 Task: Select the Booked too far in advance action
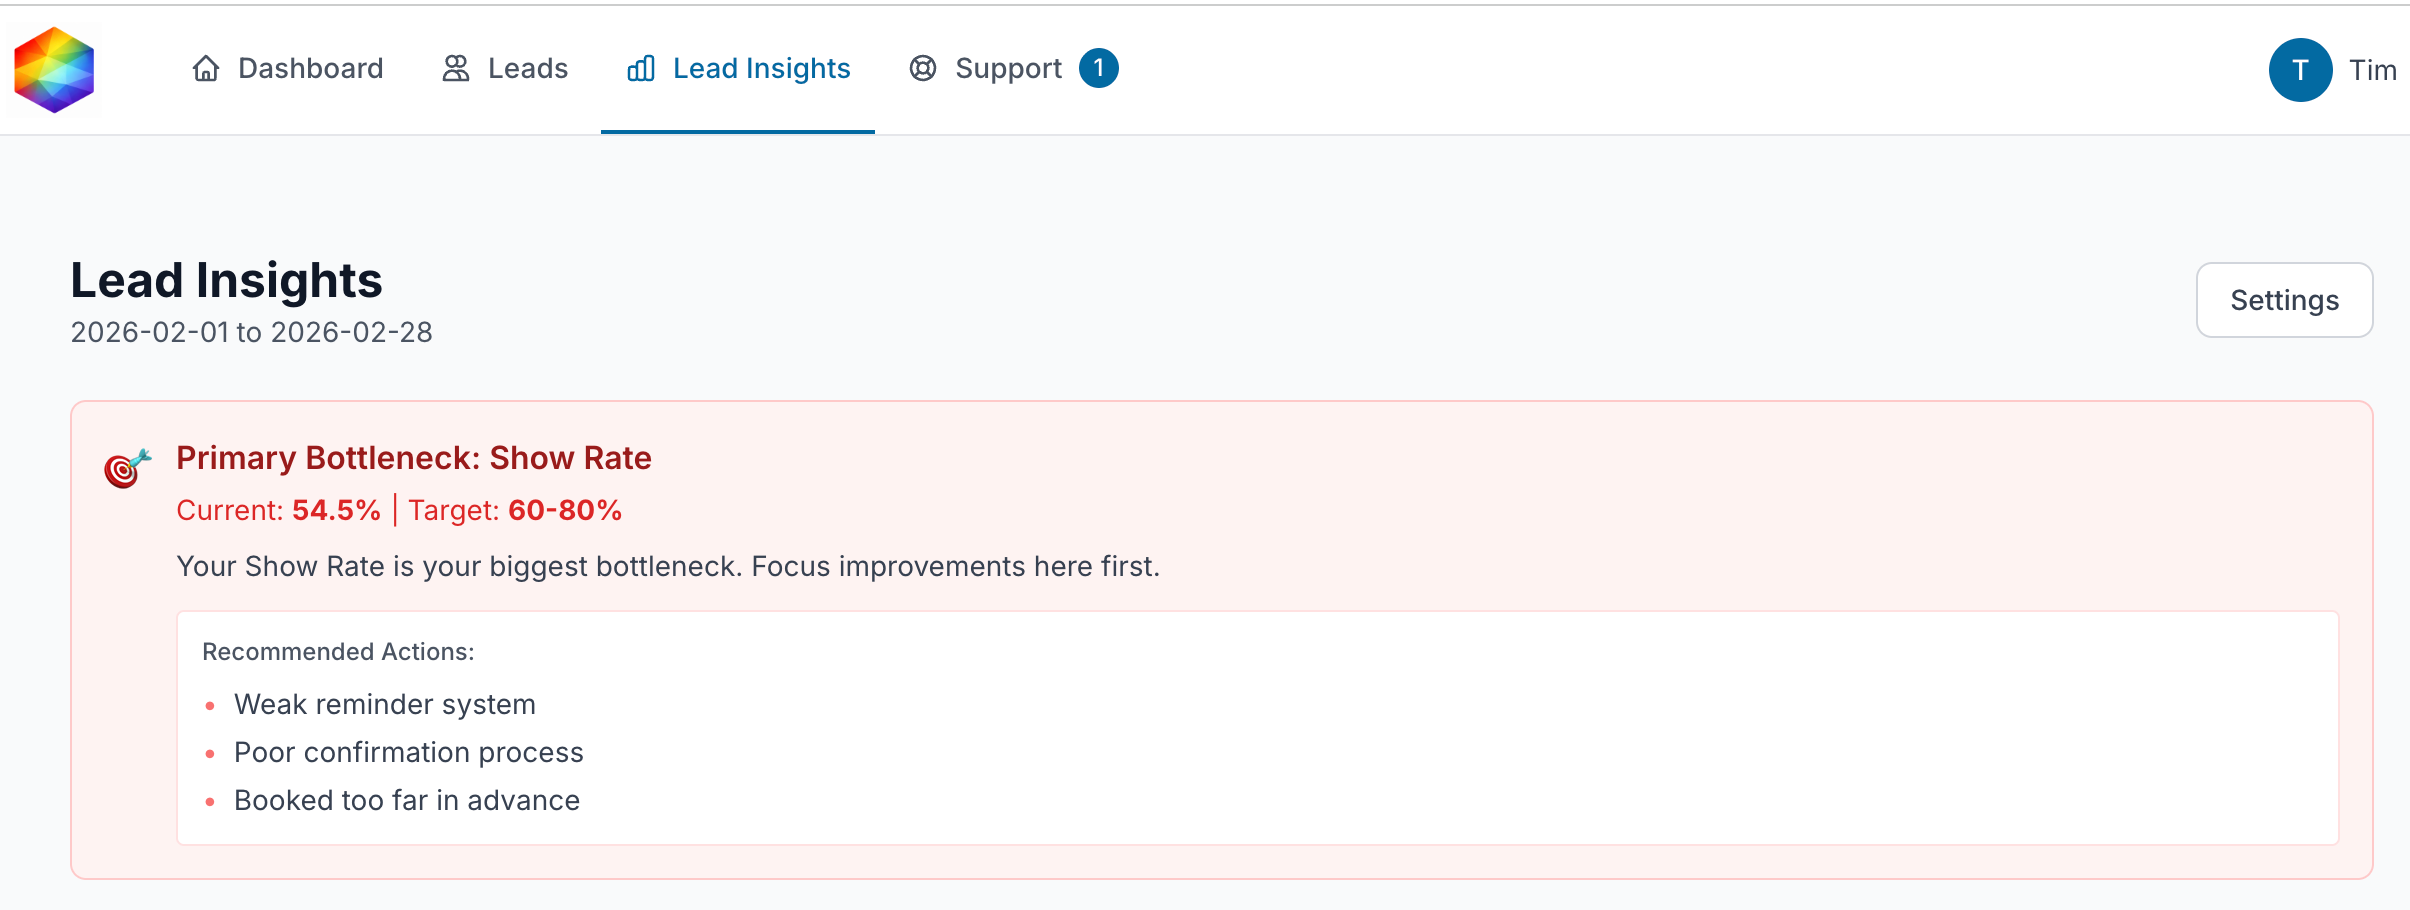click(407, 800)
